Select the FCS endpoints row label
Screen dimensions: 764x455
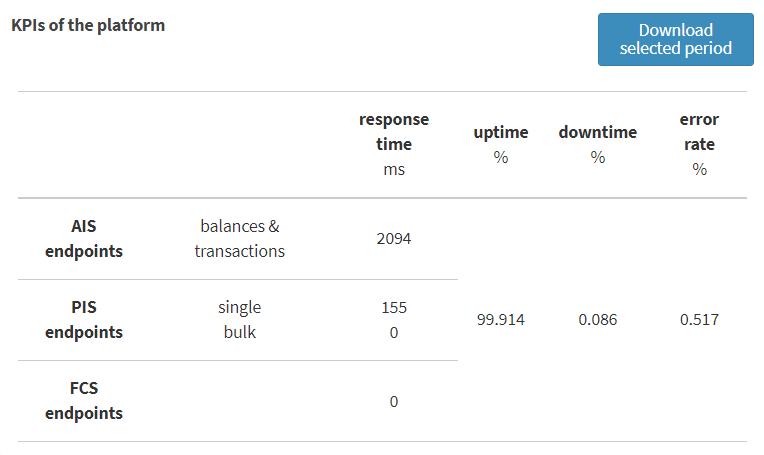point(84,400)
